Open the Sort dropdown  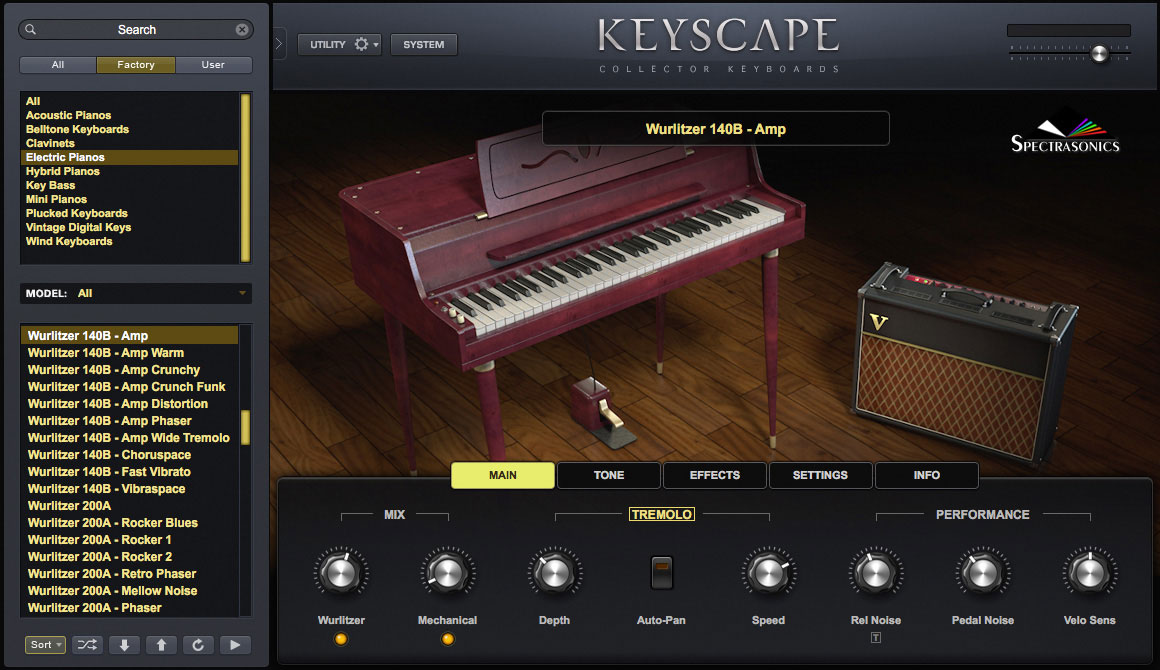44,645
